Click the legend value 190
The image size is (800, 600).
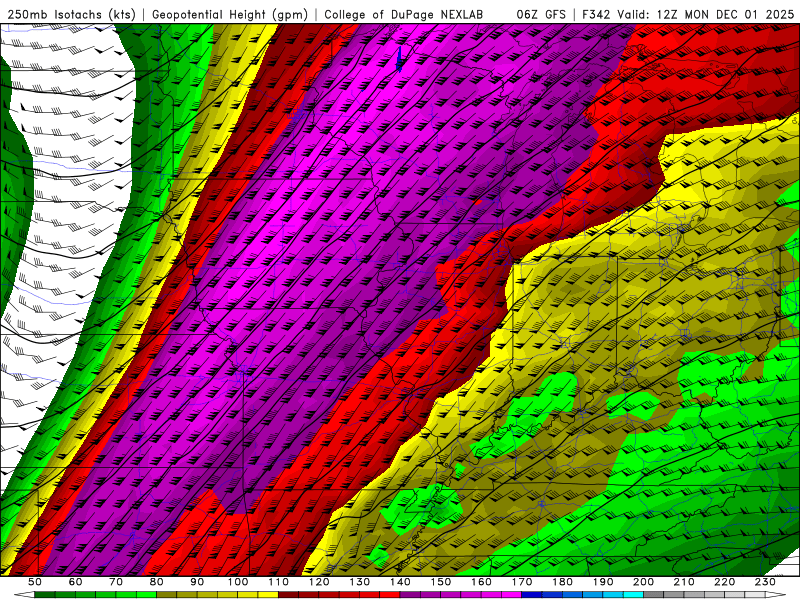point(603,582)
